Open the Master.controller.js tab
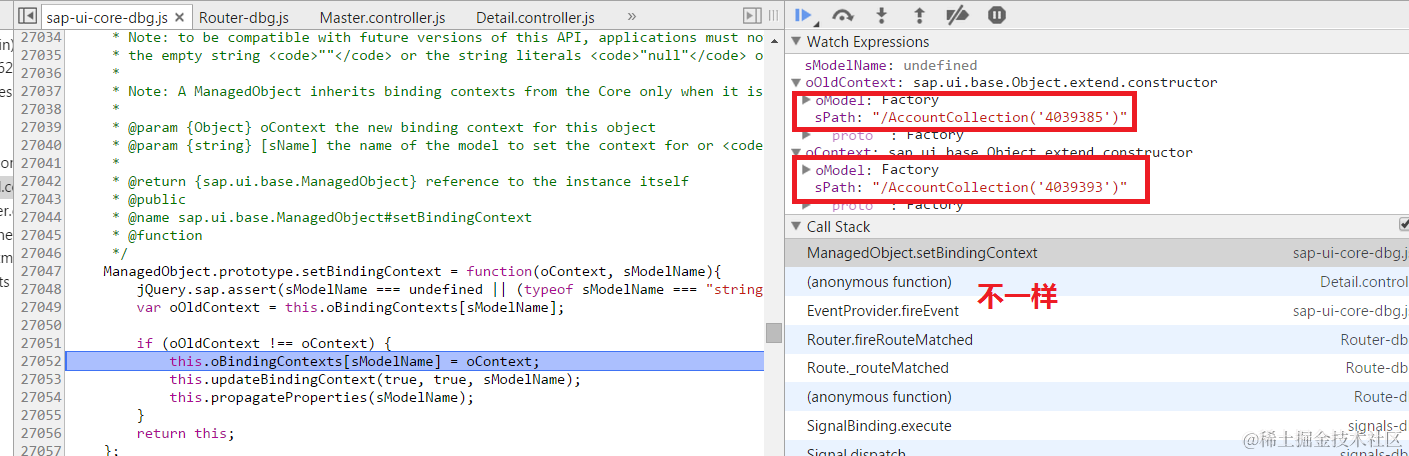The height and width of the screenshot is (456, 1409). [382, 18]
